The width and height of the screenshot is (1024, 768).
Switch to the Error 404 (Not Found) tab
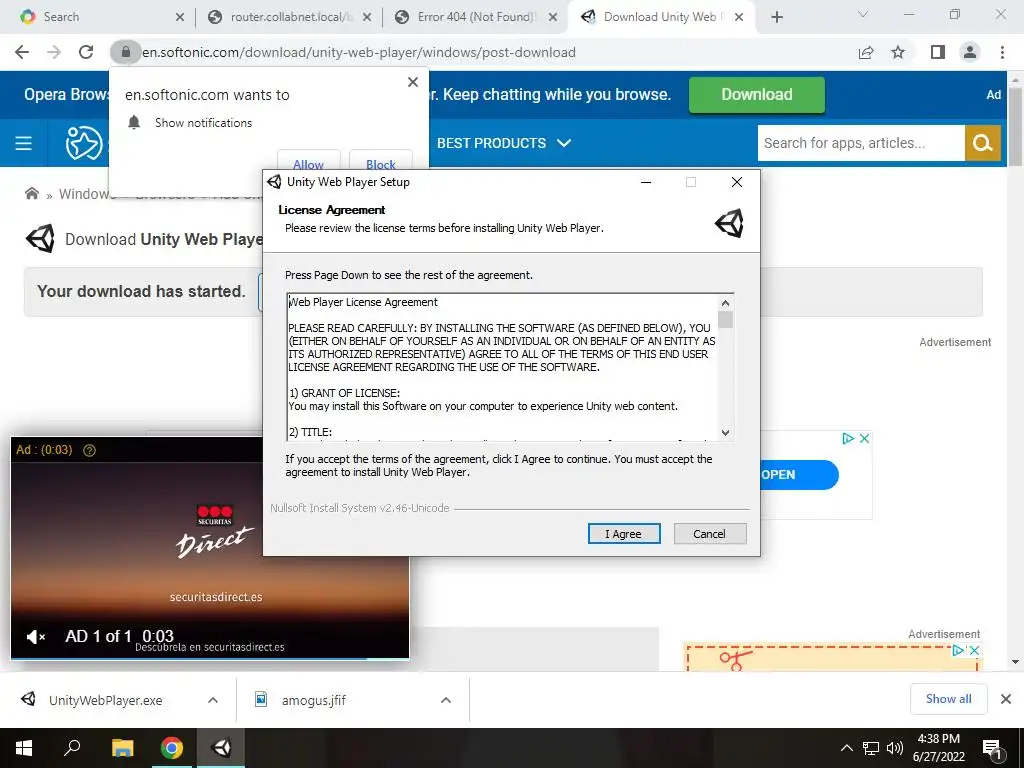tap(477, 17)
